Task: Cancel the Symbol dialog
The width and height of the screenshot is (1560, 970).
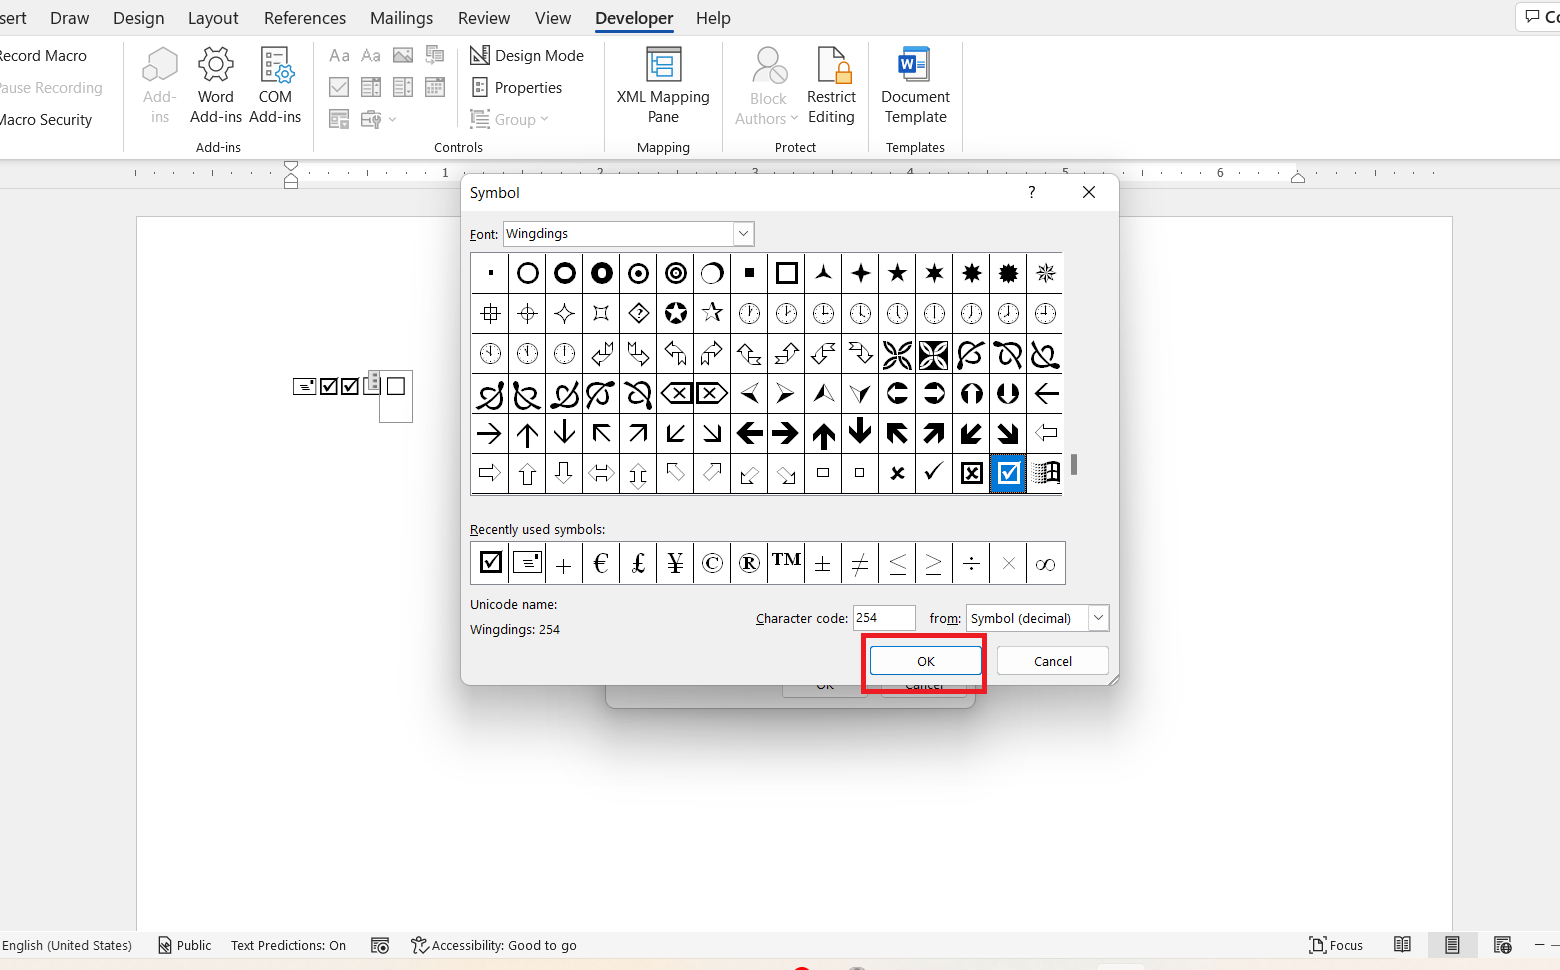Action: click(1052, 661)
